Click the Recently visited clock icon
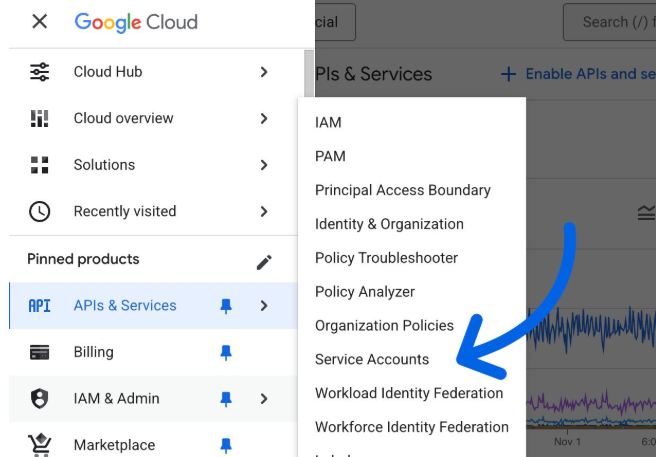 click(x=39, y=211)
